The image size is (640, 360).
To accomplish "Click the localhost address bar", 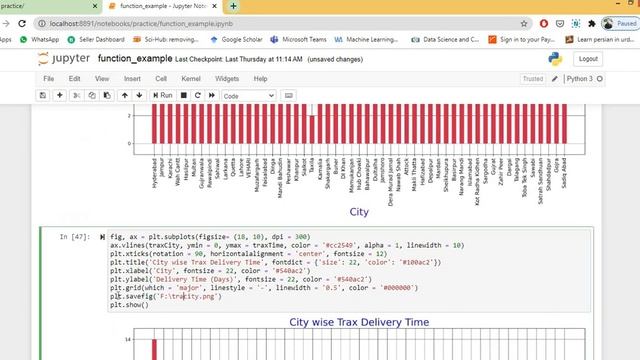I will 282,24.
